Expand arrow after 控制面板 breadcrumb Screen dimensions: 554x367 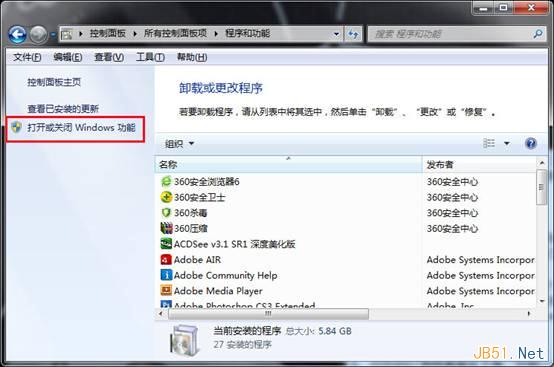[135, 34]
